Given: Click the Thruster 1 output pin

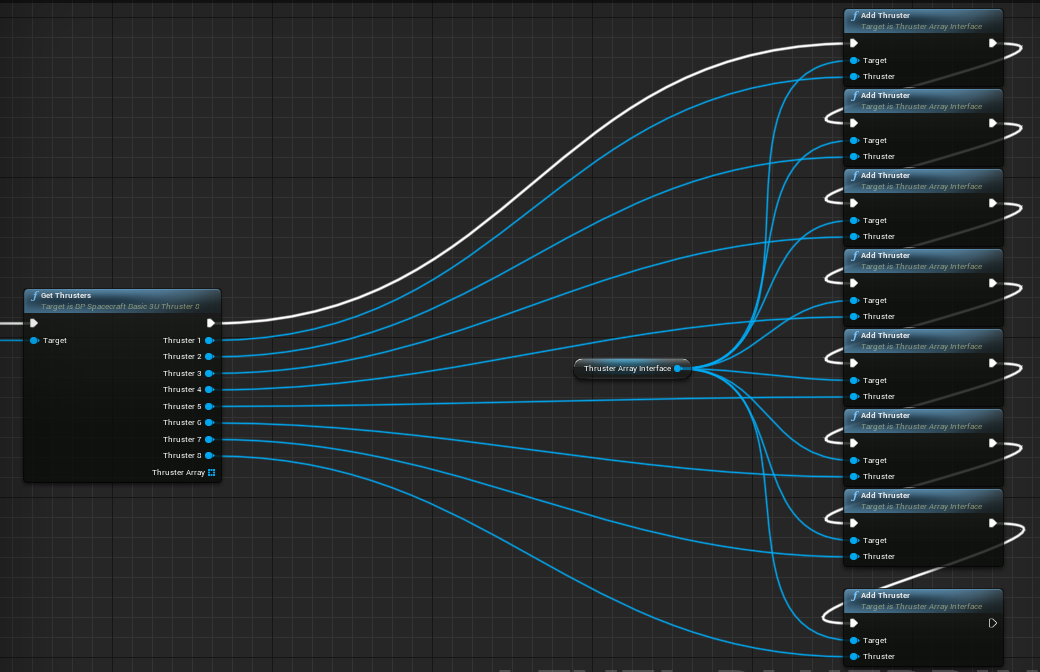Looking at the screenshot, I should click(x=209, y=340).
